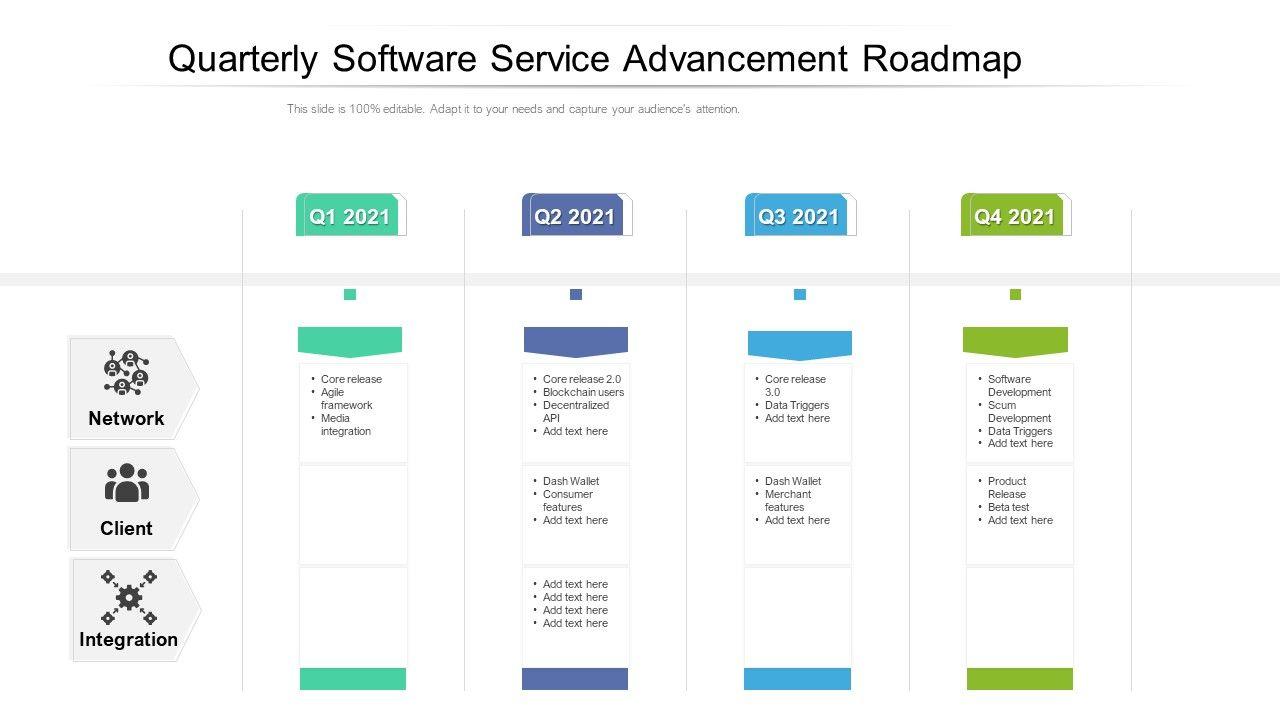Image resolution: width=1280 pixels, height=720 pixels.
Task: Click the 'Scum Development' bullet
Action: point(1019,412)
